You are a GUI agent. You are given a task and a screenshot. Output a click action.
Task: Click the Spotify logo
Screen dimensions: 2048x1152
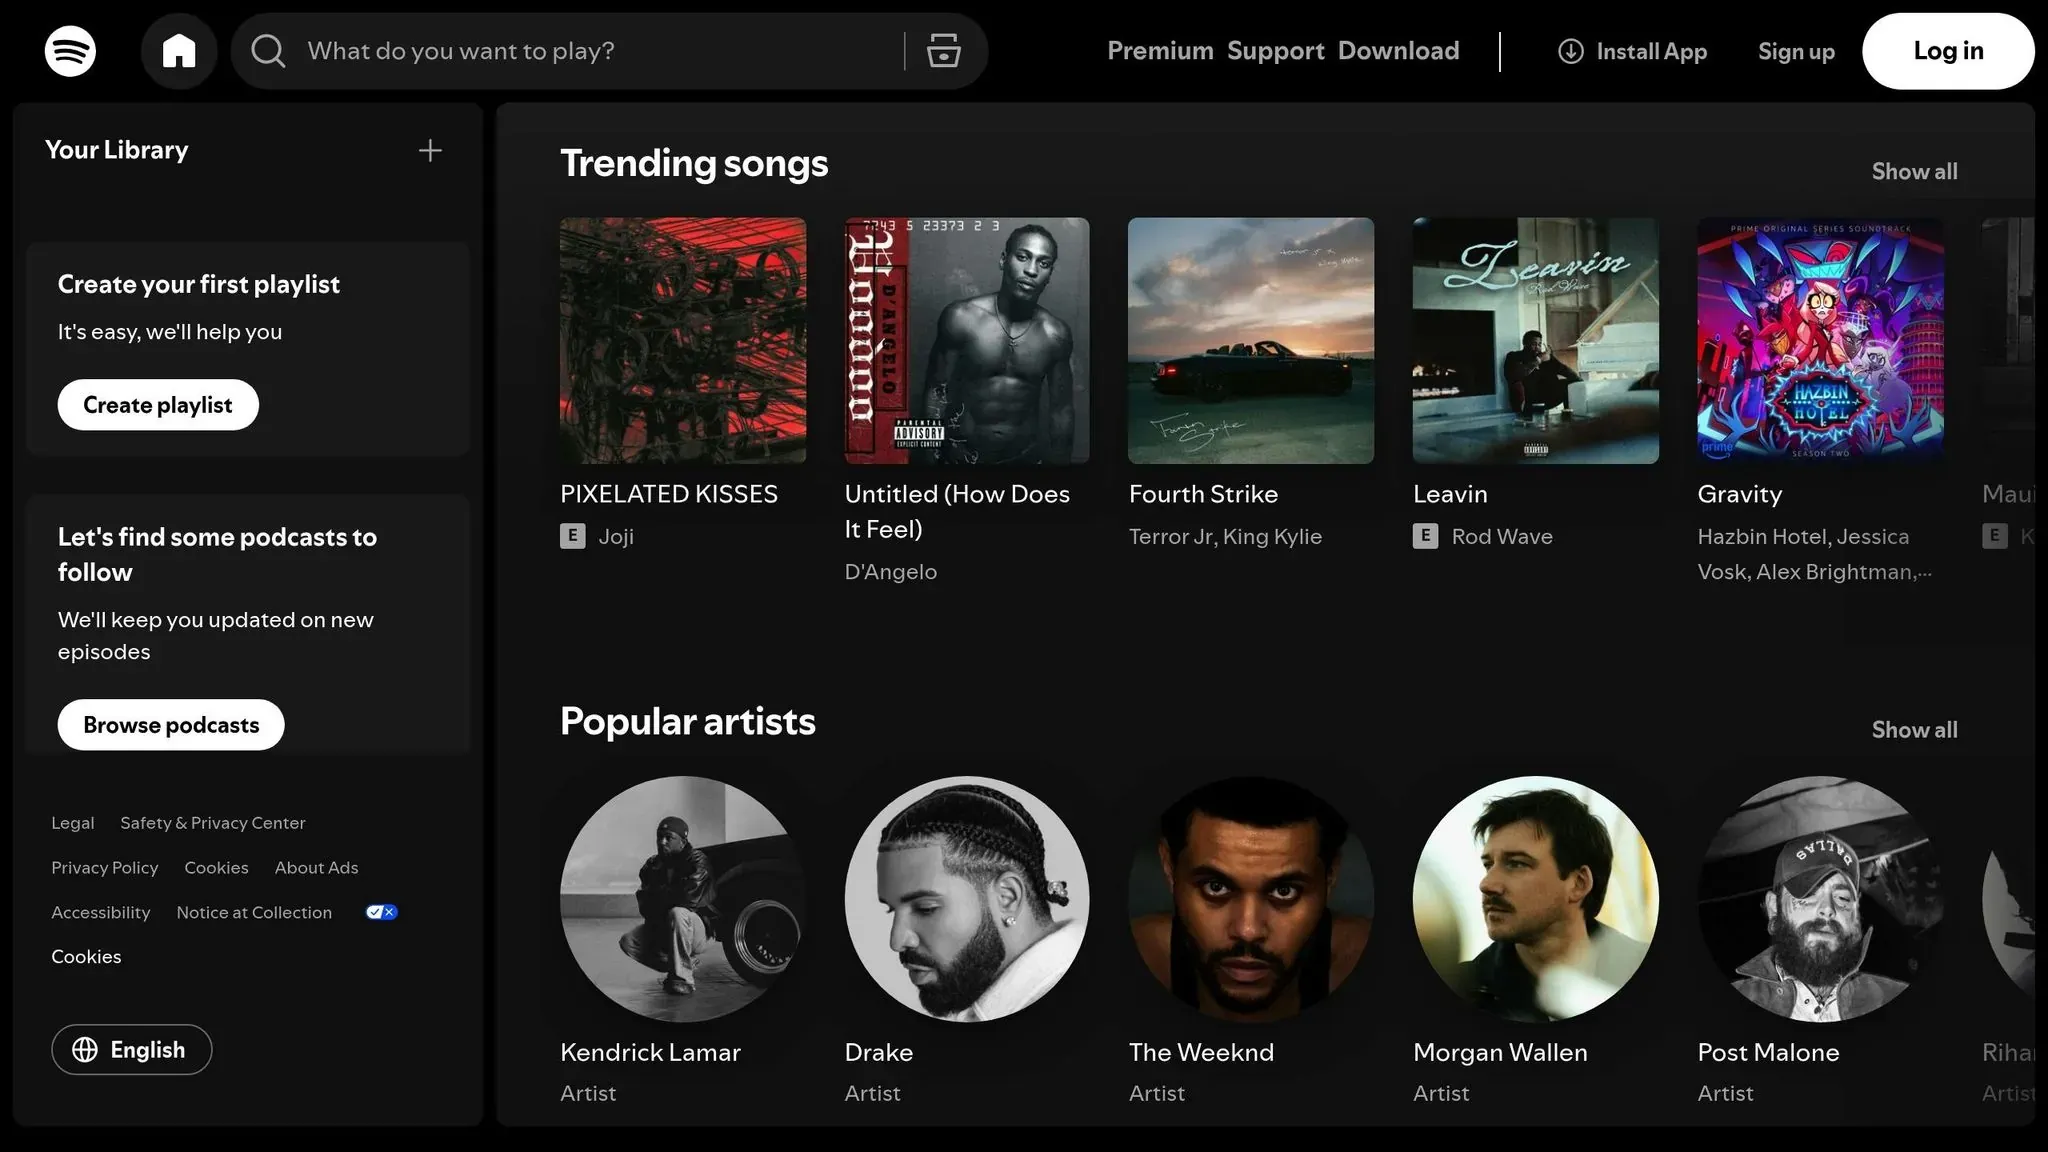[x=70, y=51]
